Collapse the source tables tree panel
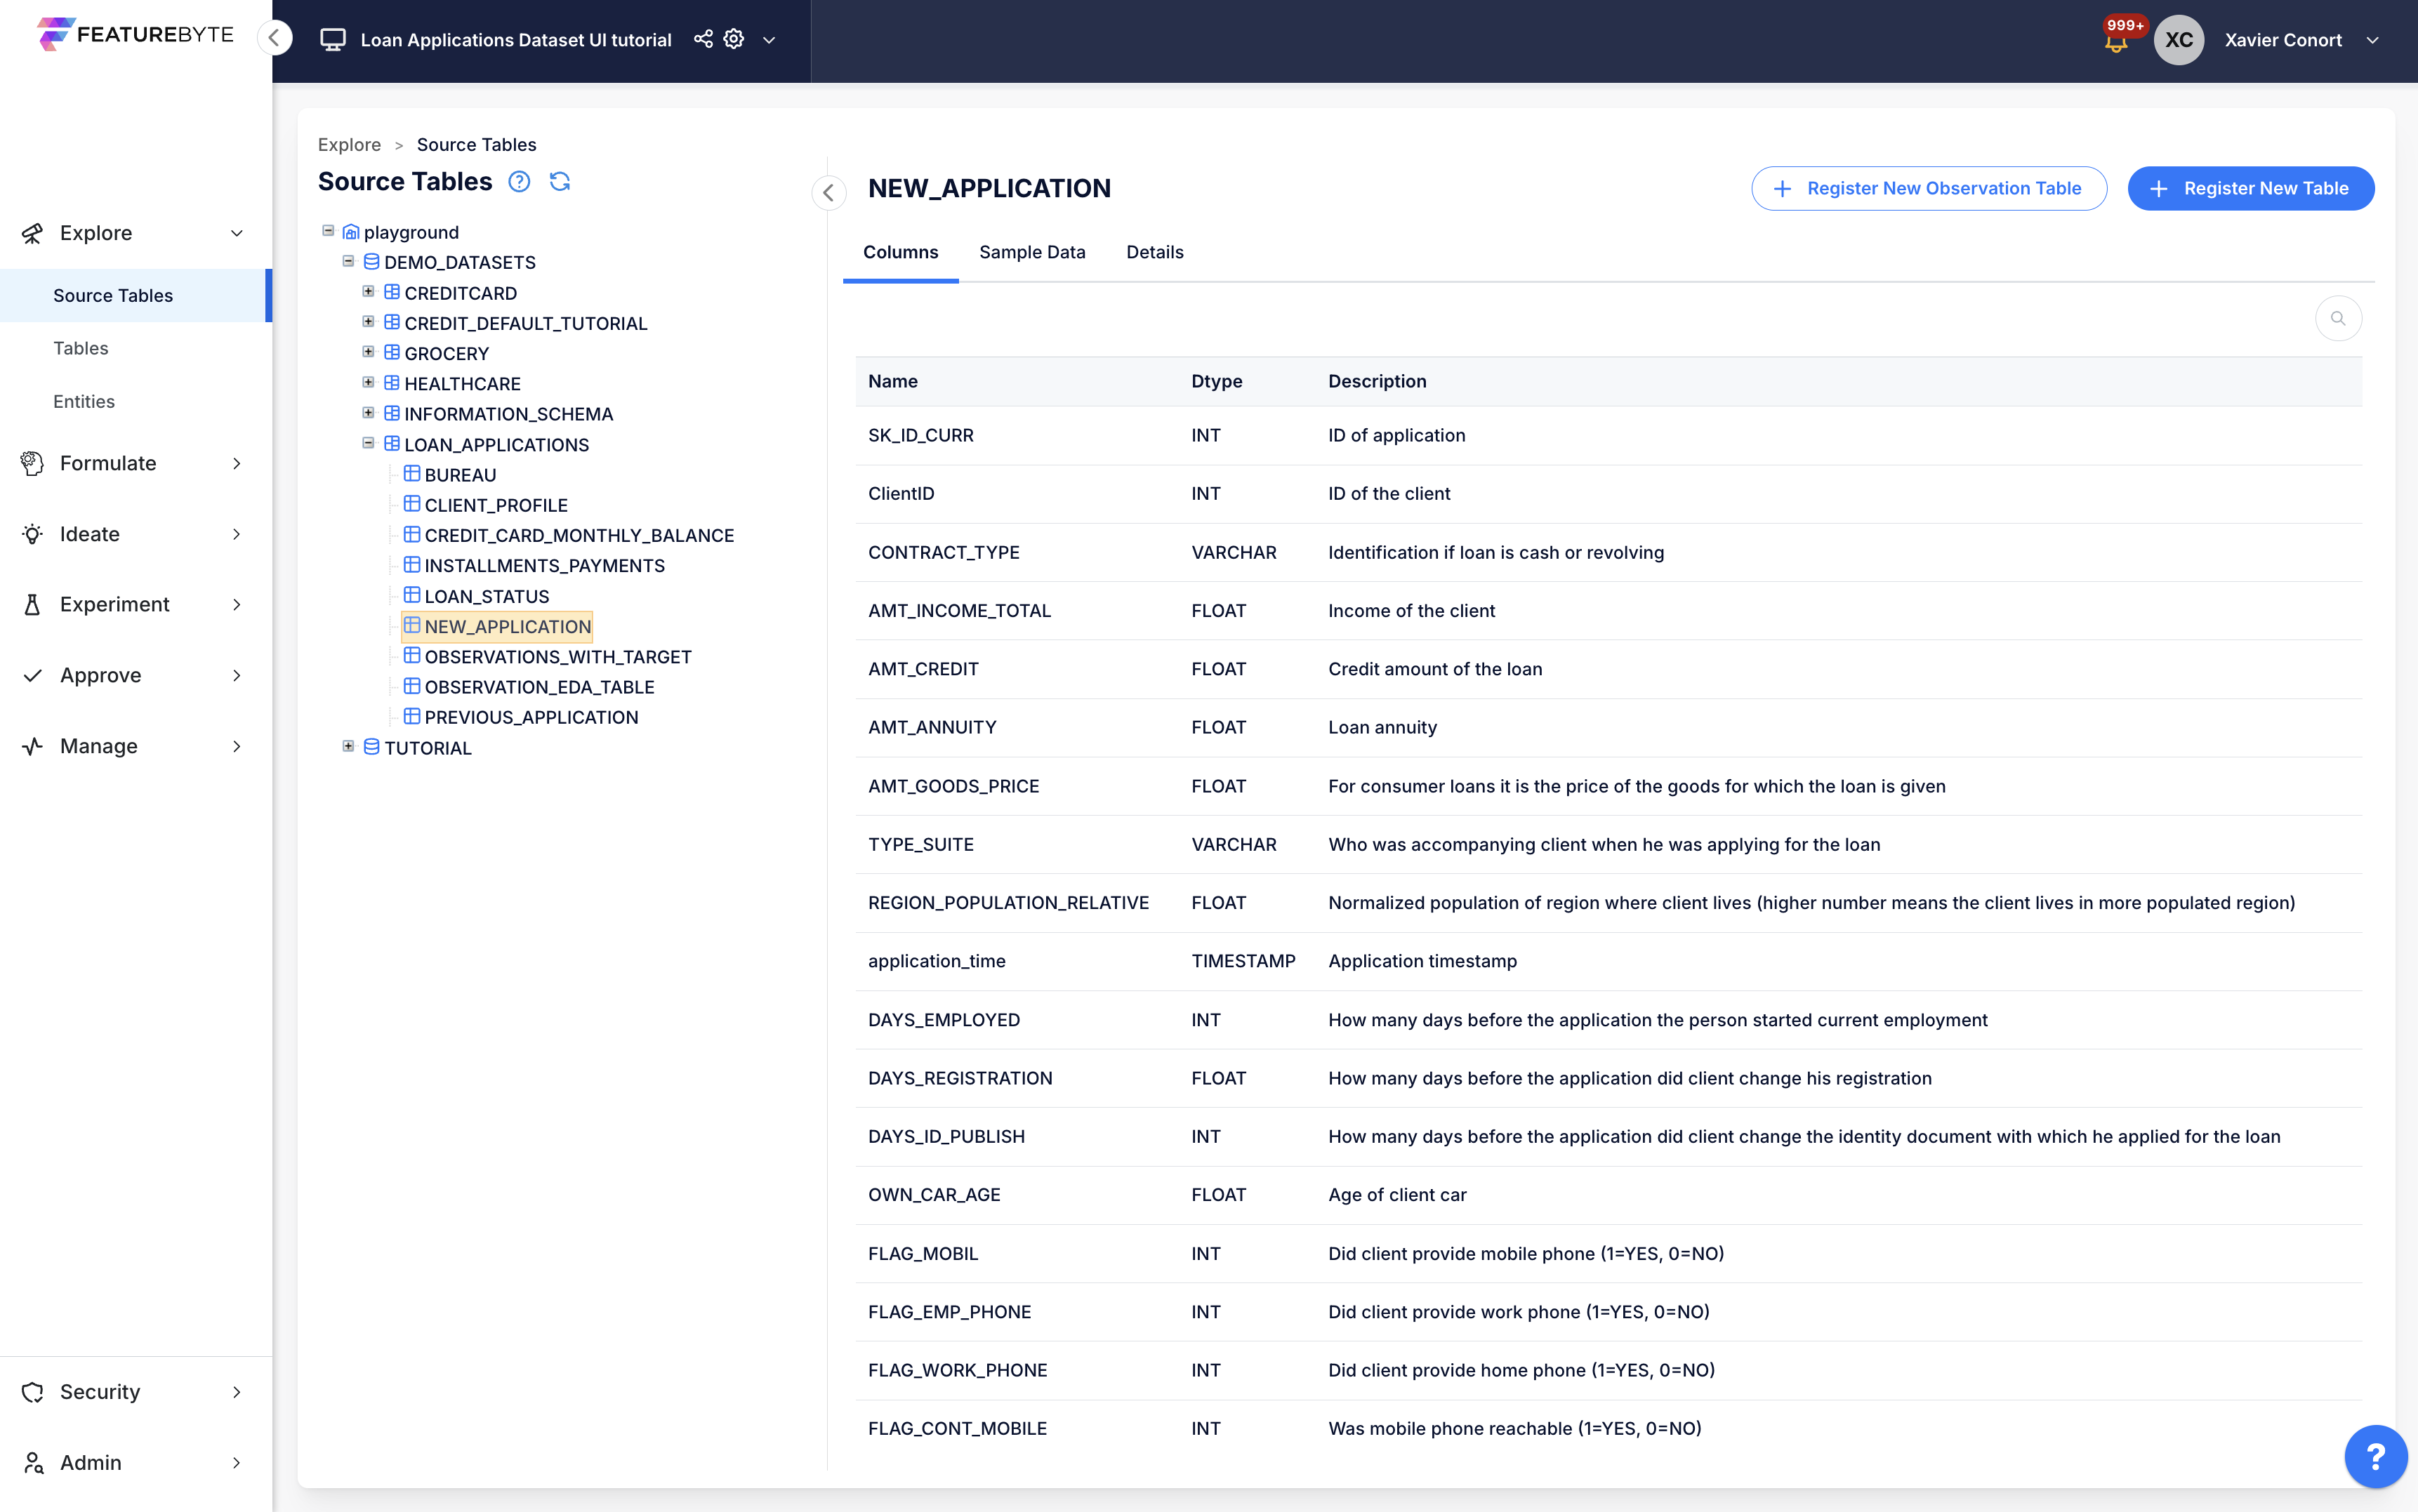 click(x=828, y=192)
